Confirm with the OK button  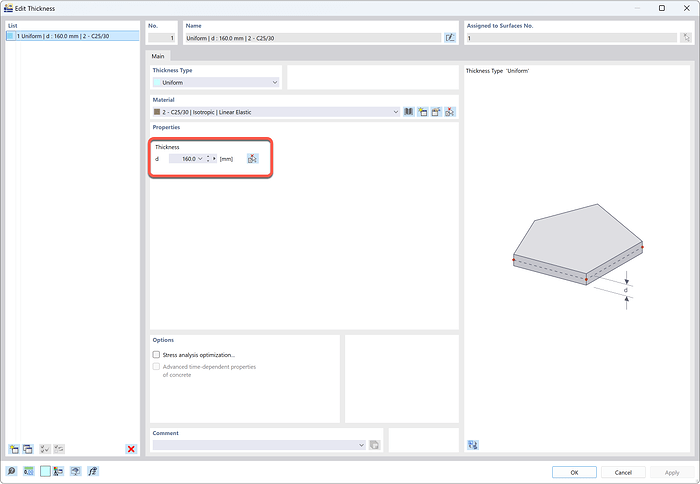(574, 472)
